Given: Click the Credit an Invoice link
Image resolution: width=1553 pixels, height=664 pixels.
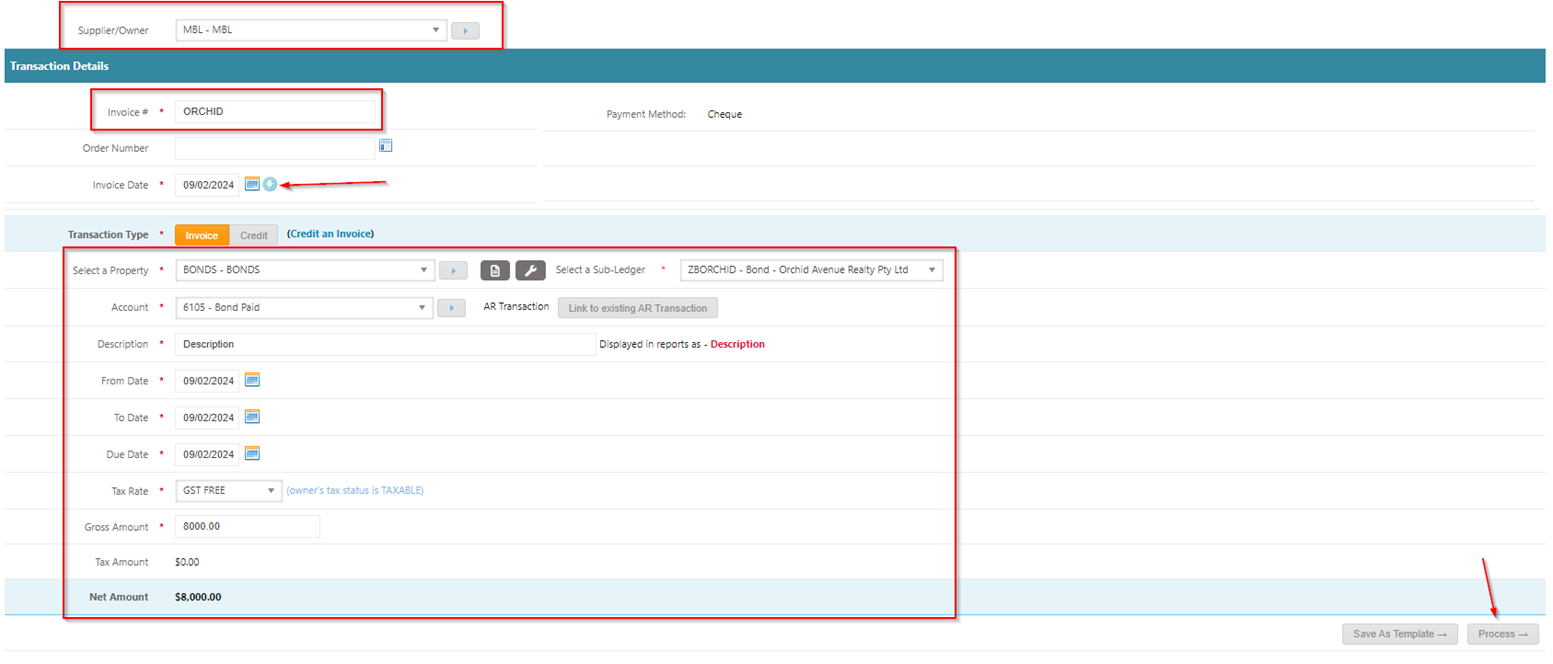Looking at the screenshot, I should coord(330,234).
